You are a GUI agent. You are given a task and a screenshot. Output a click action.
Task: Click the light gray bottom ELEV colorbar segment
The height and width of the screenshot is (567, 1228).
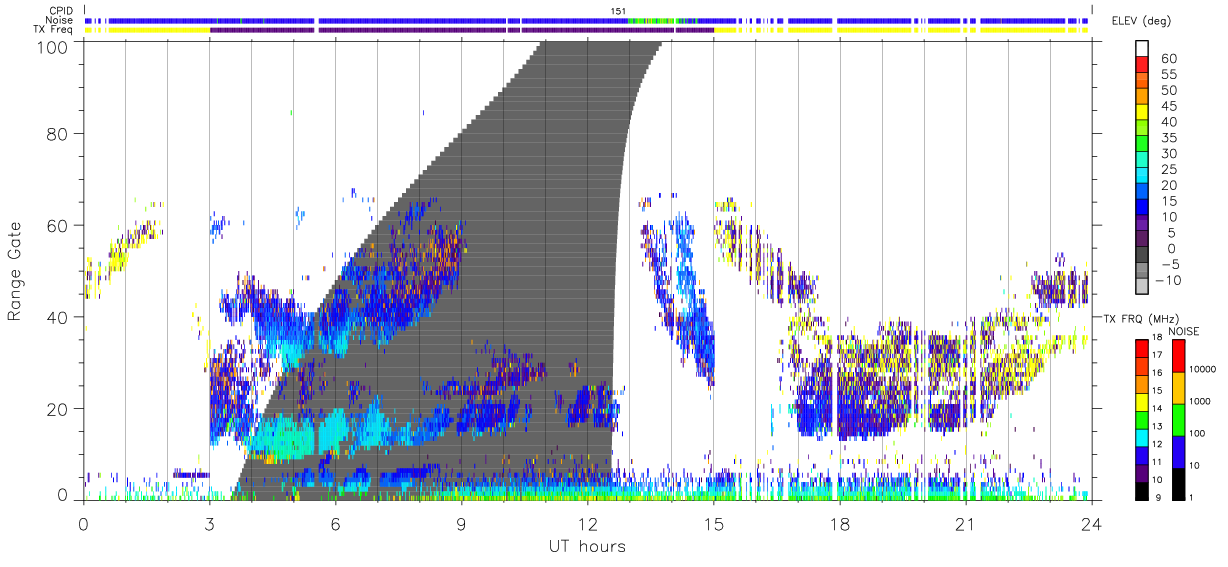(x=1142, y=285)
